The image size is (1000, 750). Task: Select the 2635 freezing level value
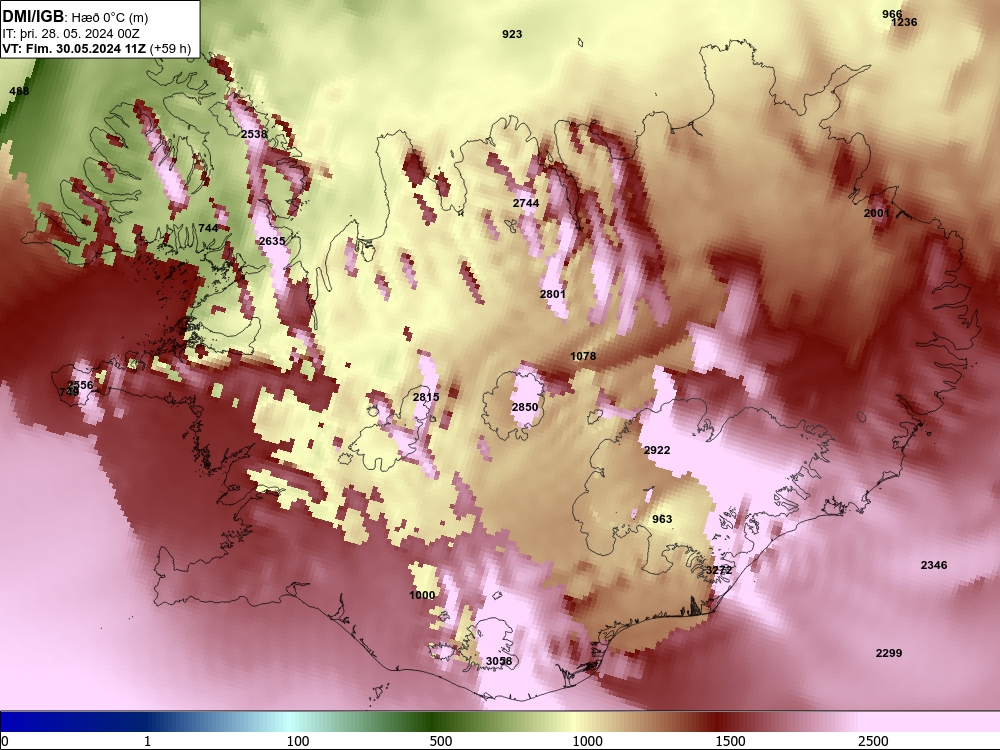coord(272,241)
